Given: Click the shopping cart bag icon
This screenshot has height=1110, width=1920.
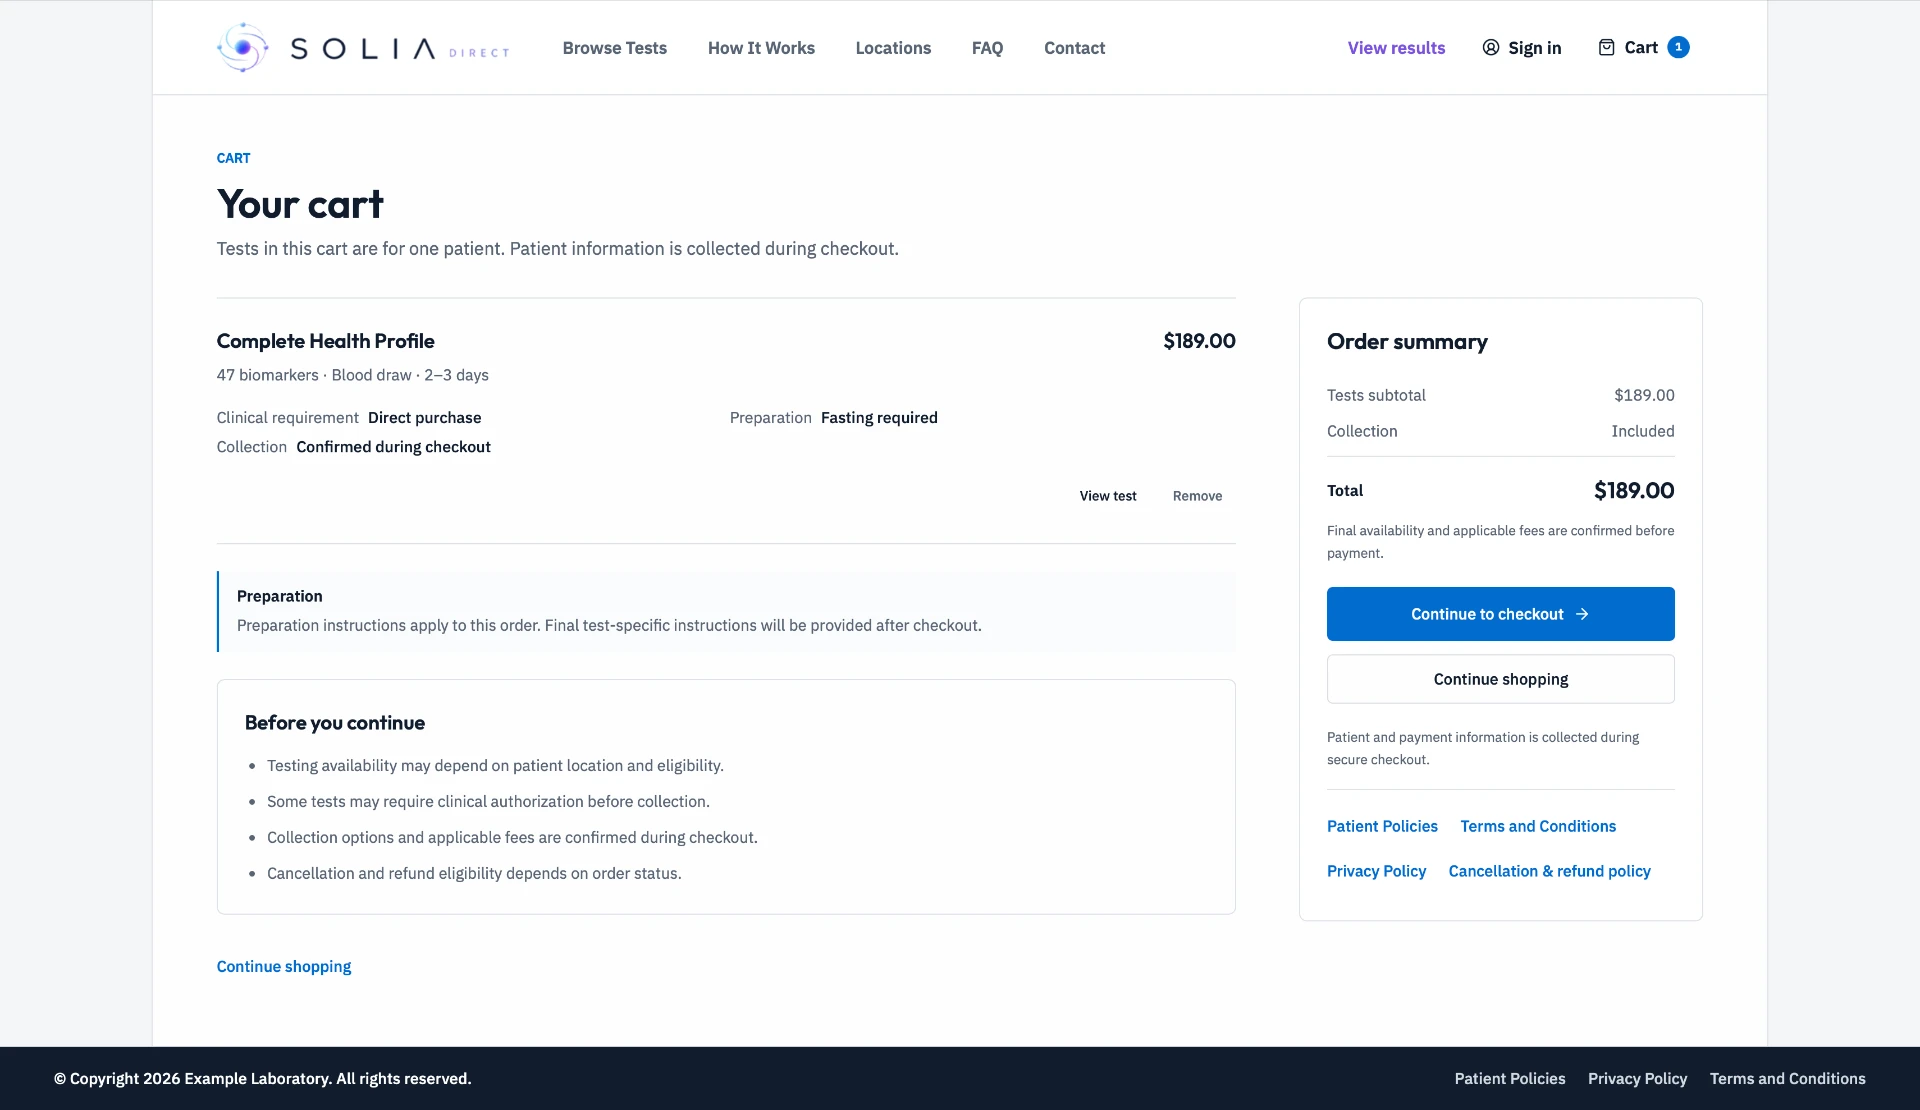Looking at the screenshot, I should click(1606, 47).
